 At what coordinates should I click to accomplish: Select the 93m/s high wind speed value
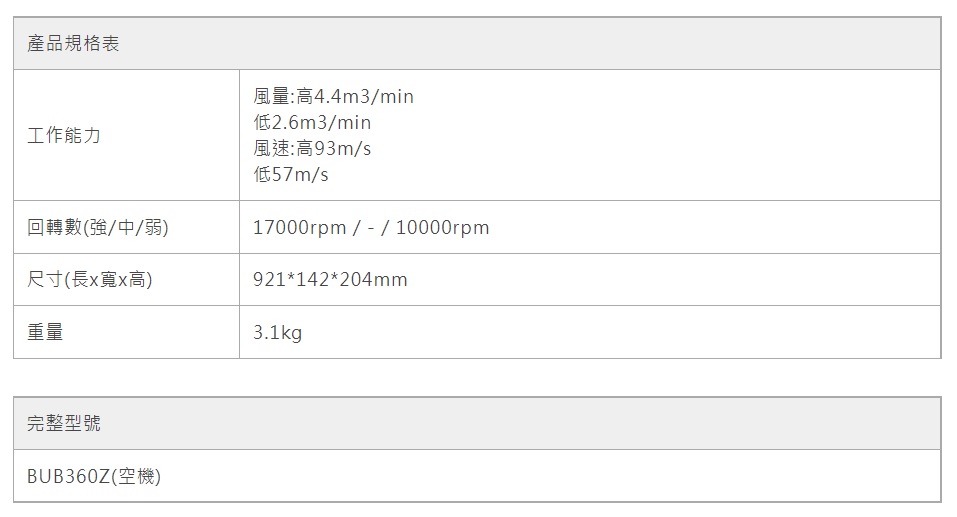342,149
